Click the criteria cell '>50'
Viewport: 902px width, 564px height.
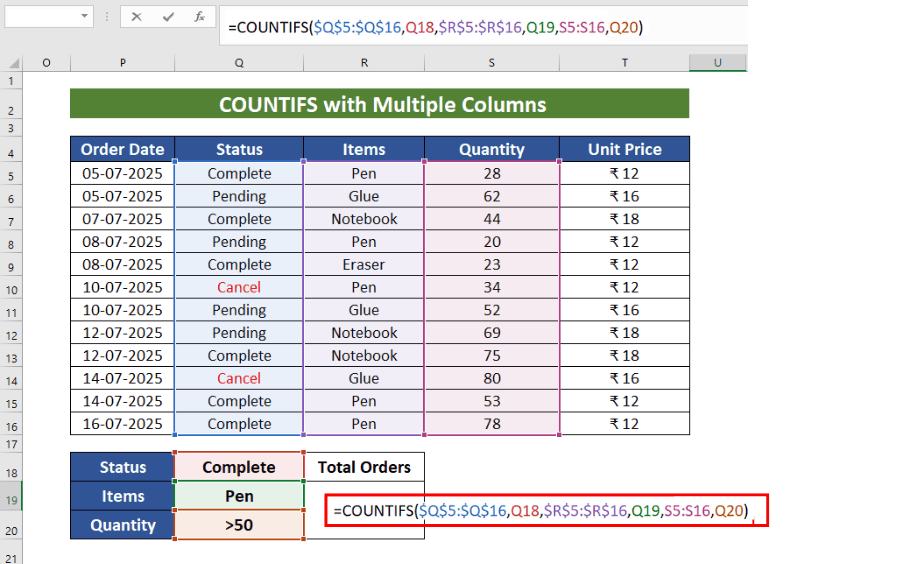tap(239, 525)
